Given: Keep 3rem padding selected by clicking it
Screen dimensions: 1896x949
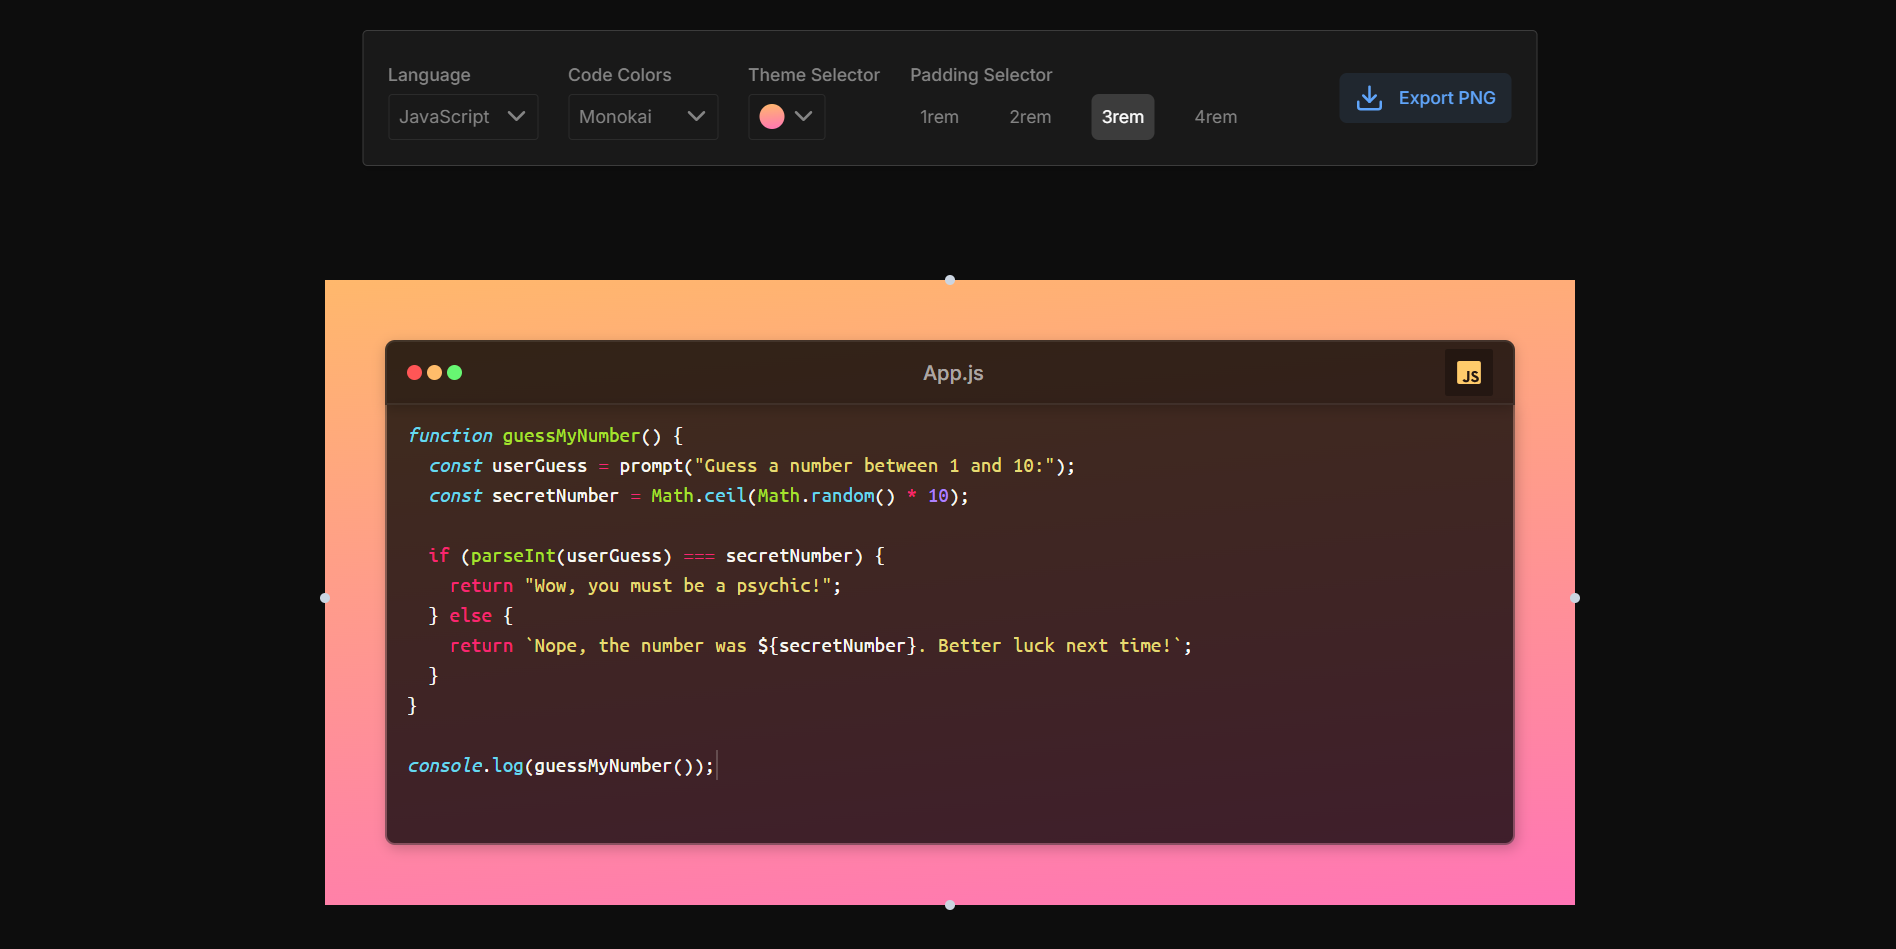Looking at the screenshot, I should click(x=1122, y=116).
